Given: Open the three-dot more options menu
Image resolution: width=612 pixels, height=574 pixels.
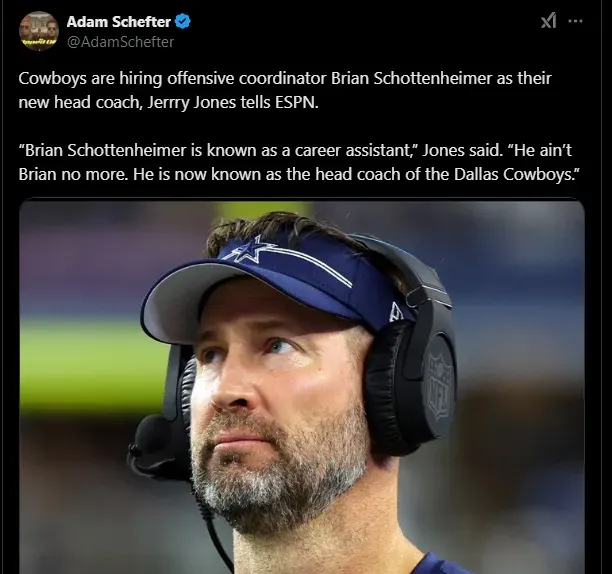Looking at the screenshot, I should [x=575, y=21].
